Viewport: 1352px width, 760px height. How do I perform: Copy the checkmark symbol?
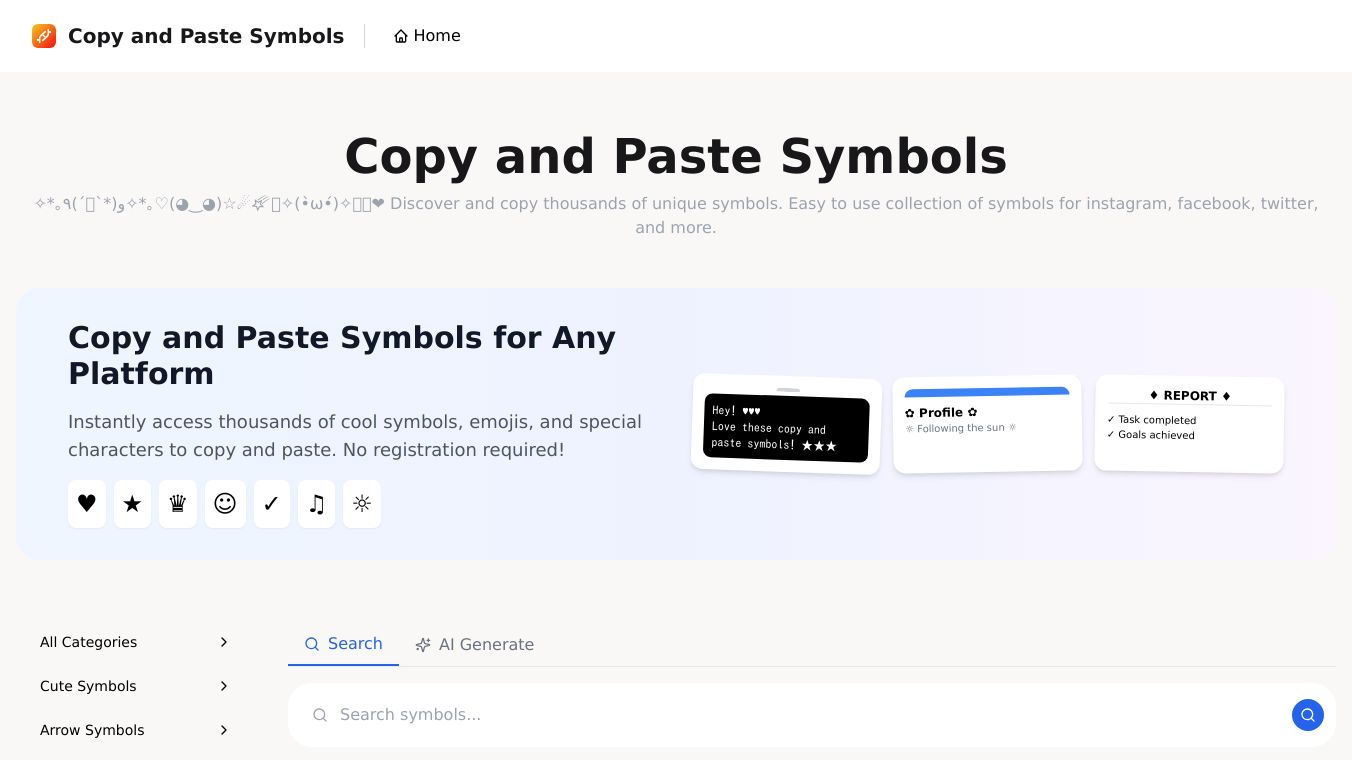point(271,504)
